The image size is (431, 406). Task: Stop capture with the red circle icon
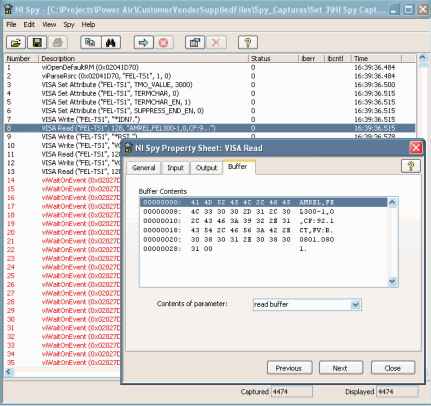[163, 43]
